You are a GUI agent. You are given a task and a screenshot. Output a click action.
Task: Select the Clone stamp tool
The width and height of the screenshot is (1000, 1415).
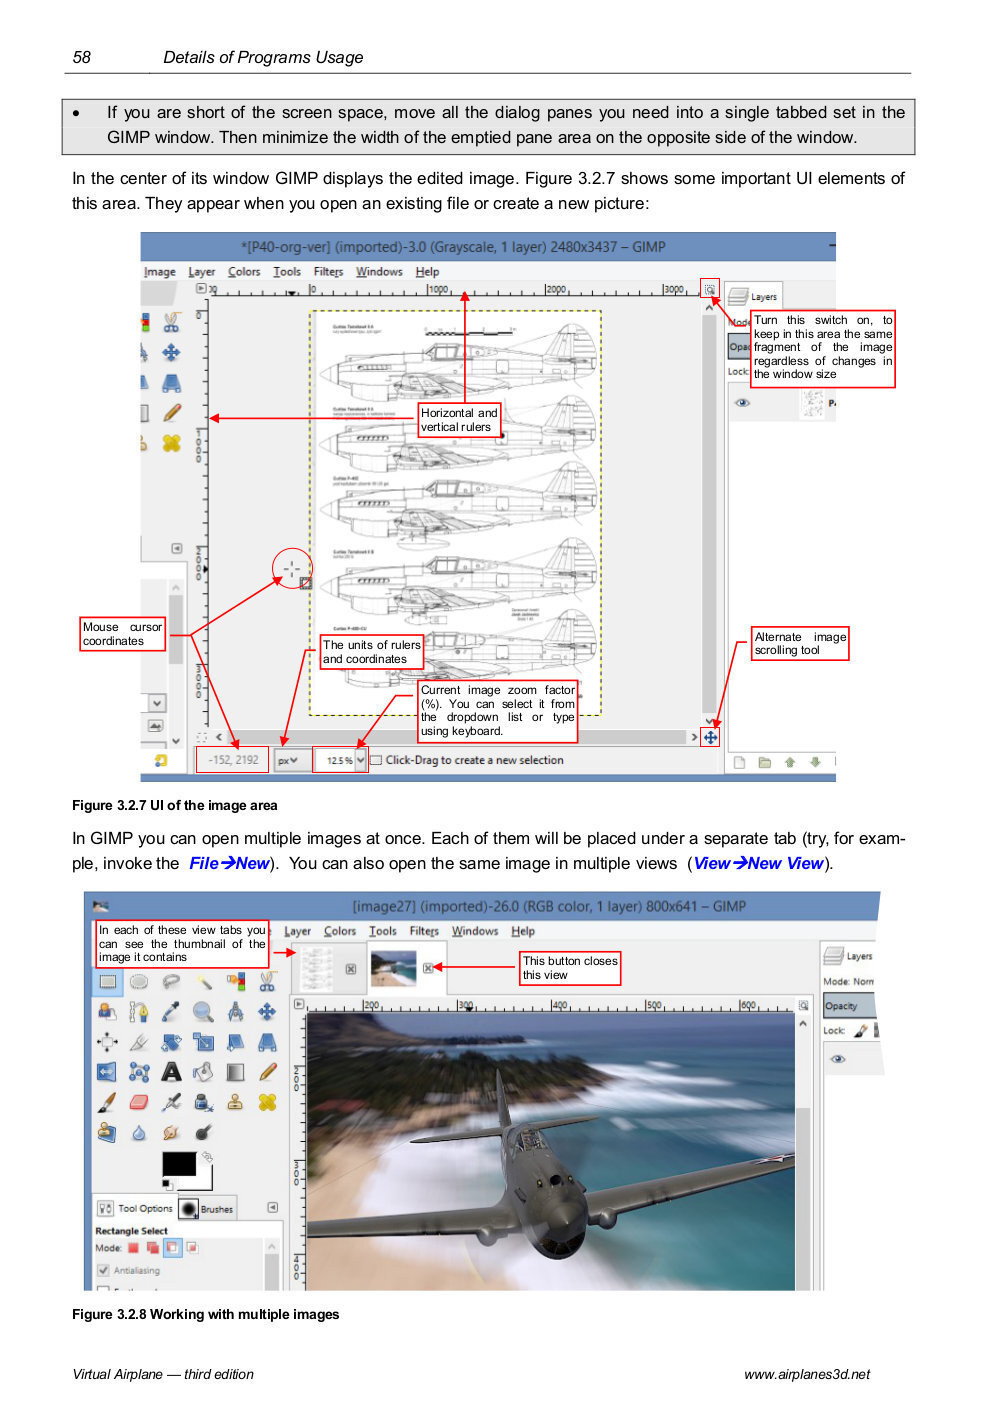(236, 1102)
